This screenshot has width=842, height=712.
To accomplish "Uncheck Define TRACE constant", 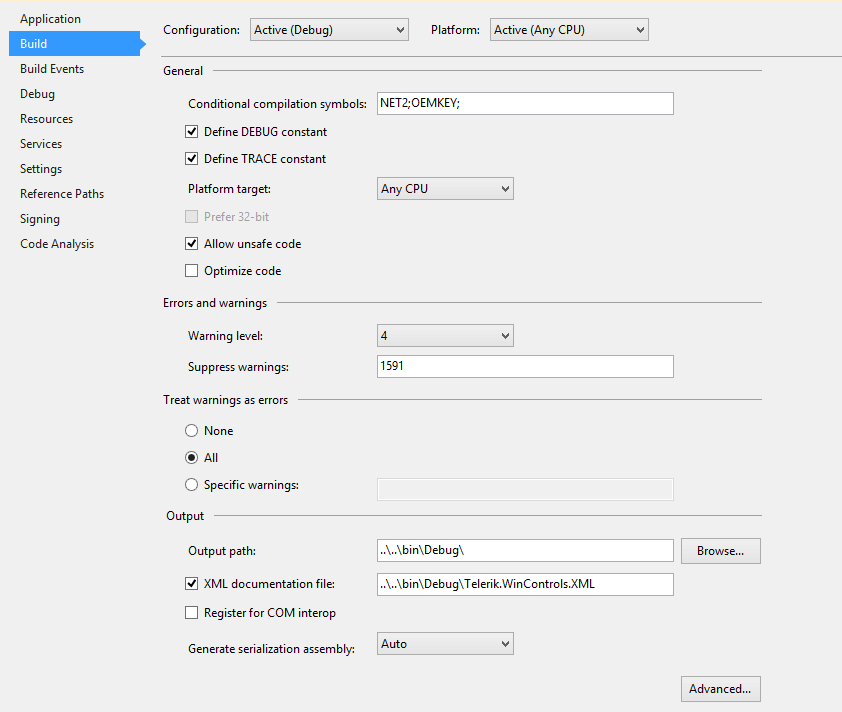I will [x=191, y=157].
